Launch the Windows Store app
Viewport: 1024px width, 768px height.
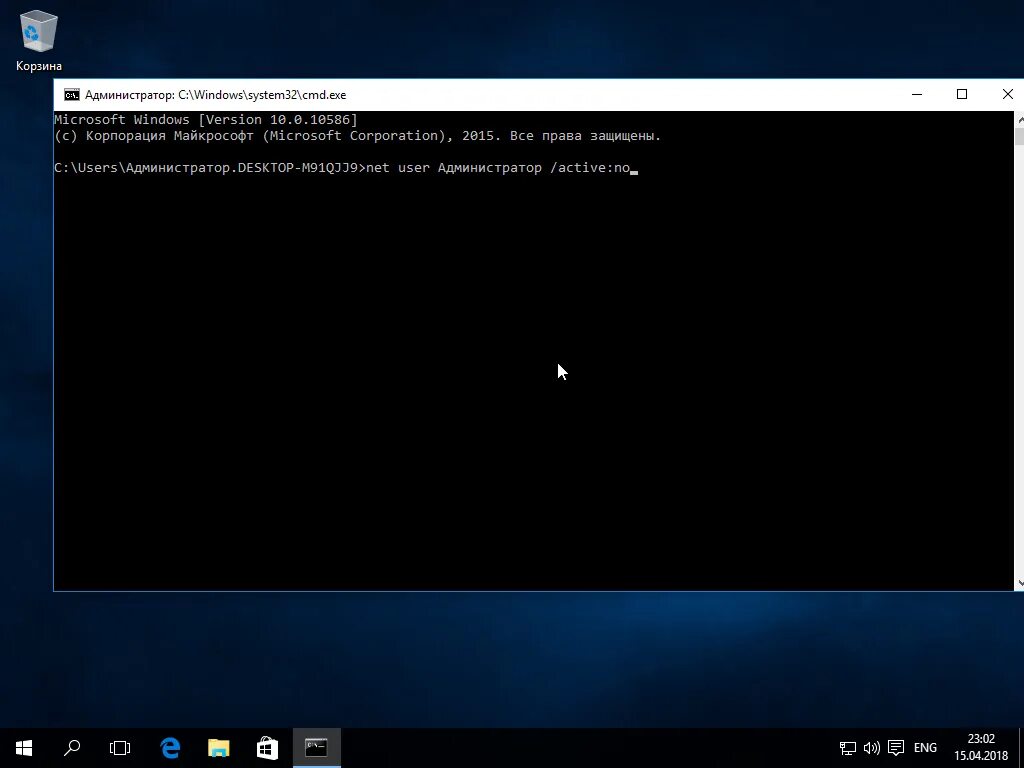pos(266,747)
